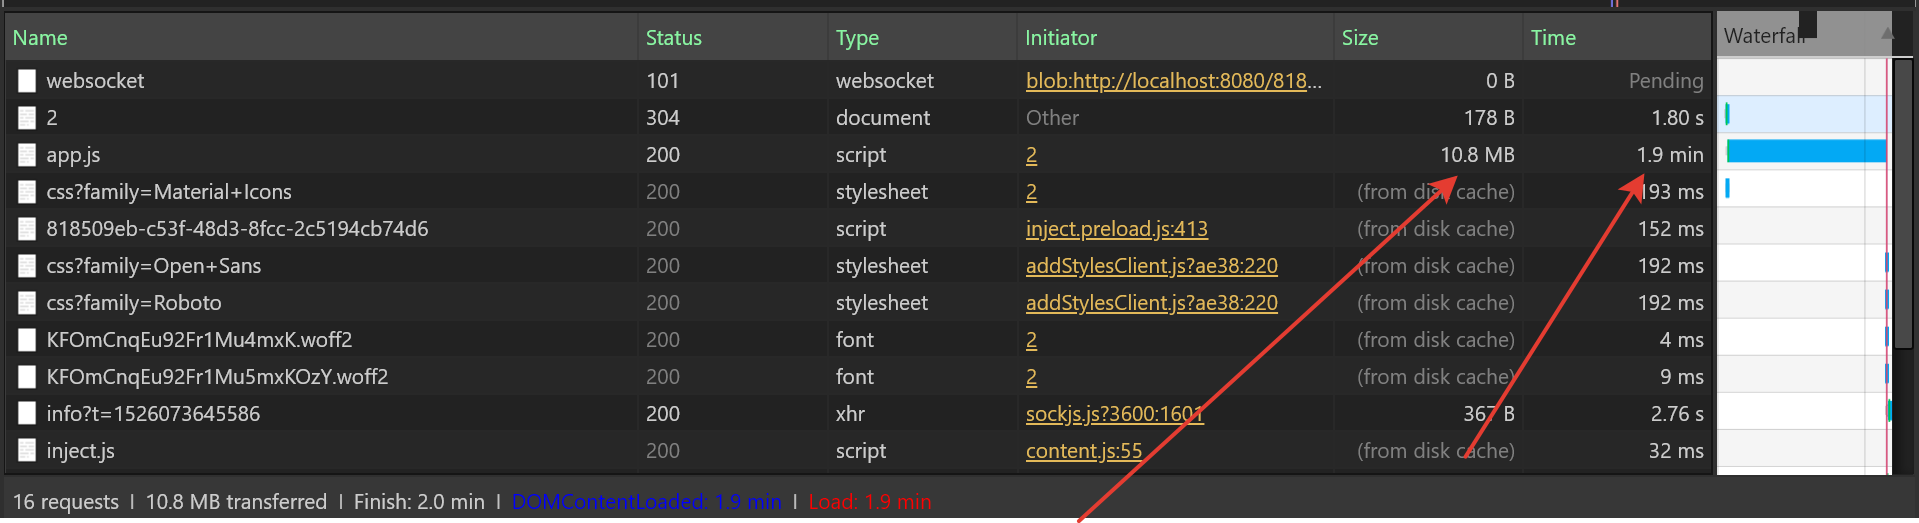Click the app.js waterfall timing bar
Image resolution: width=1919 pixels, height=523 pixels.
(x=1806, y=151)
